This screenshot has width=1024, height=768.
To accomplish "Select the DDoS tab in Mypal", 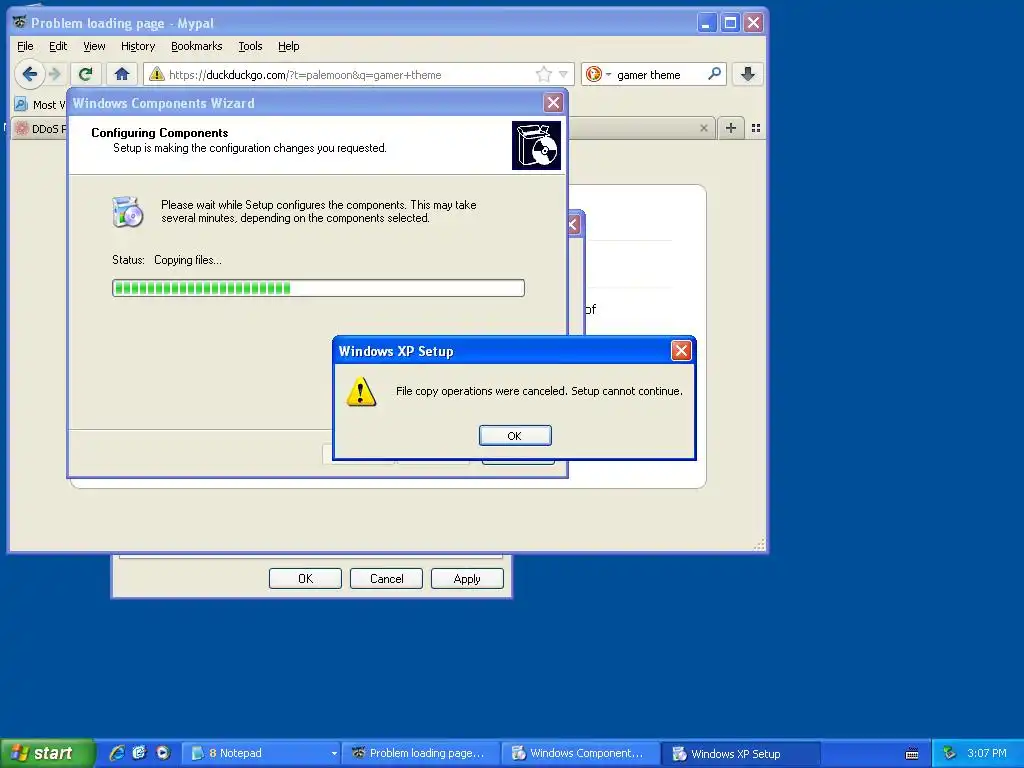I will click(39, 129).
